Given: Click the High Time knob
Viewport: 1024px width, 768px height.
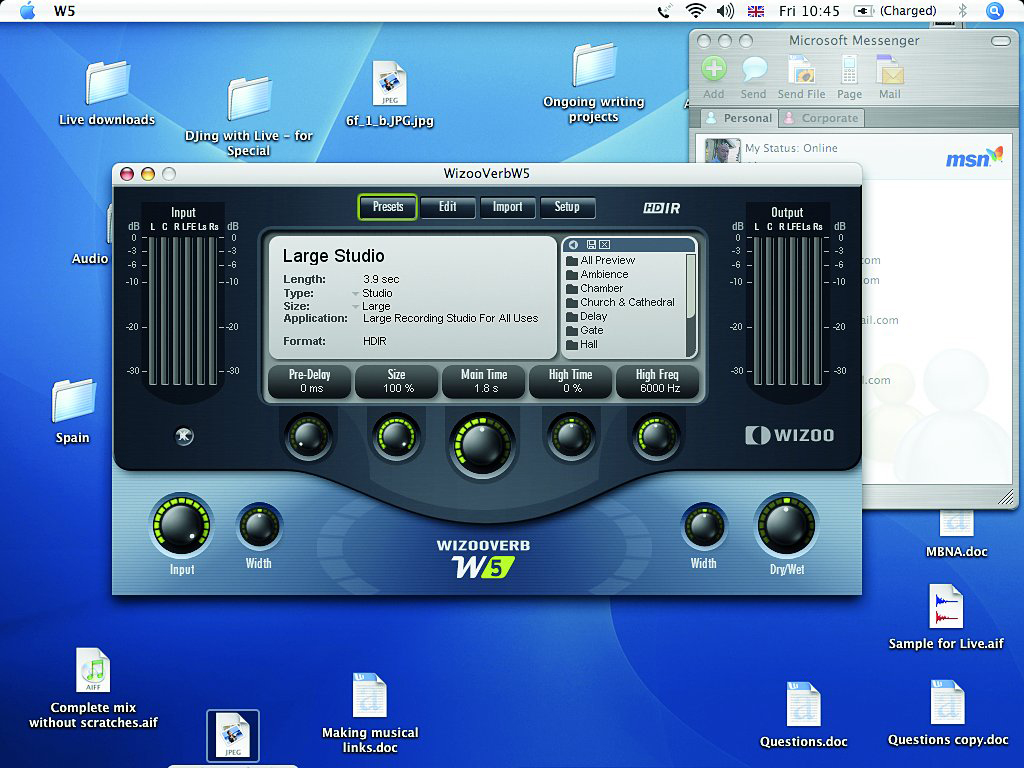Looking at the screenshot, I should (570, 436).
